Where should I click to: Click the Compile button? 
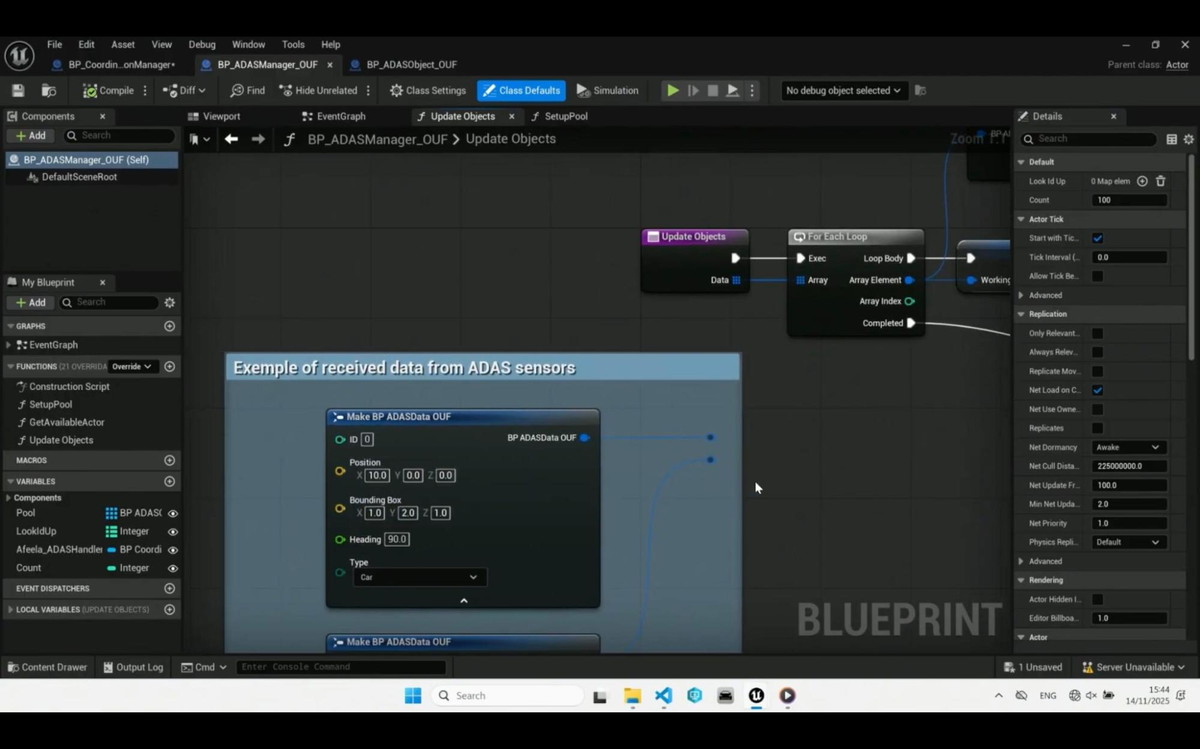coord(108,90)
